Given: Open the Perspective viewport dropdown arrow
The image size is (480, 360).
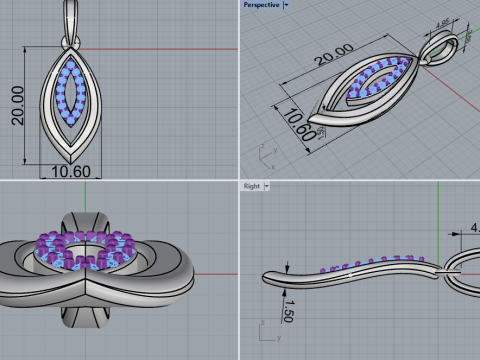Looking at the screenshot, I should 286,5.
